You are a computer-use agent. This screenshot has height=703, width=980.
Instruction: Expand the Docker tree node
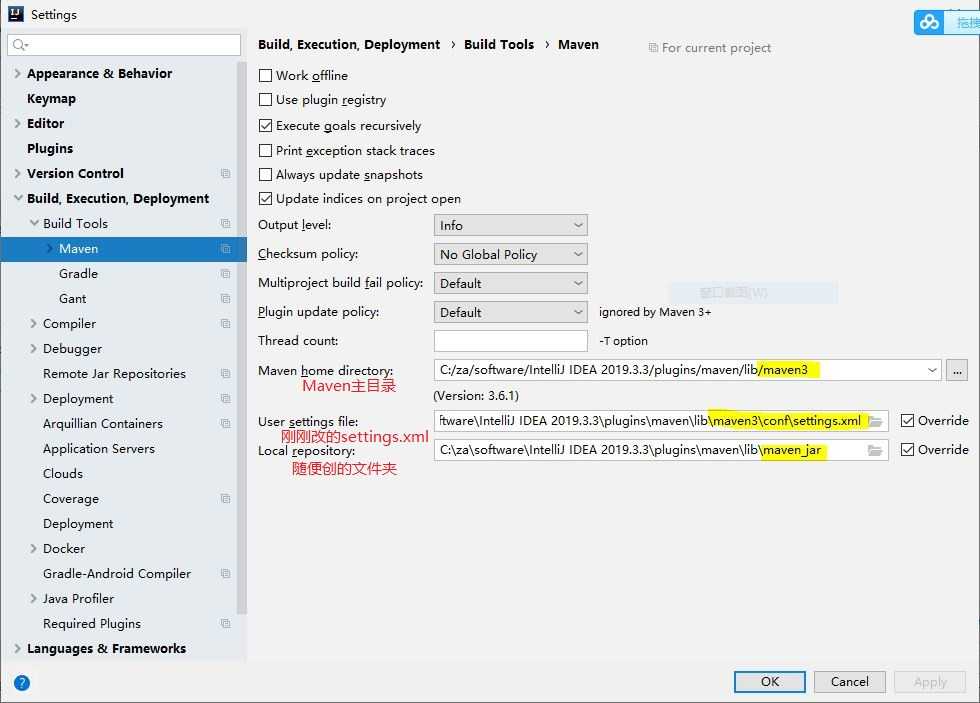[x=34, y=549]
